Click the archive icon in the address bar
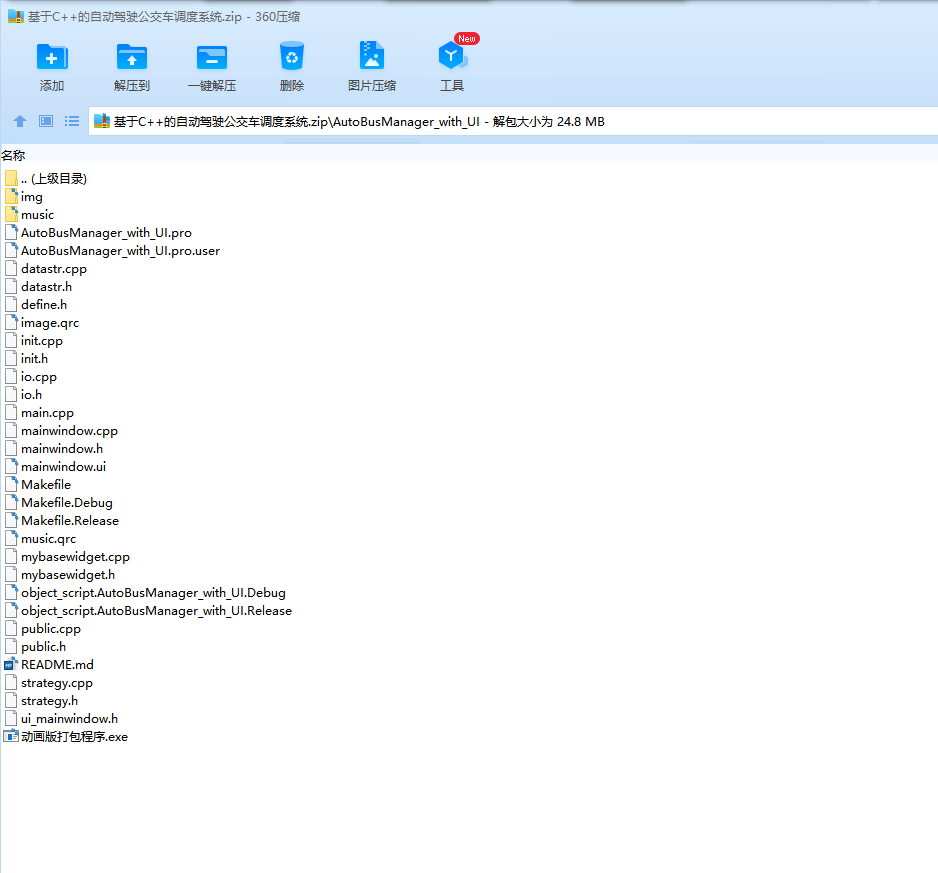The width and height of the screenshot is (938, 873). point(102,121)
